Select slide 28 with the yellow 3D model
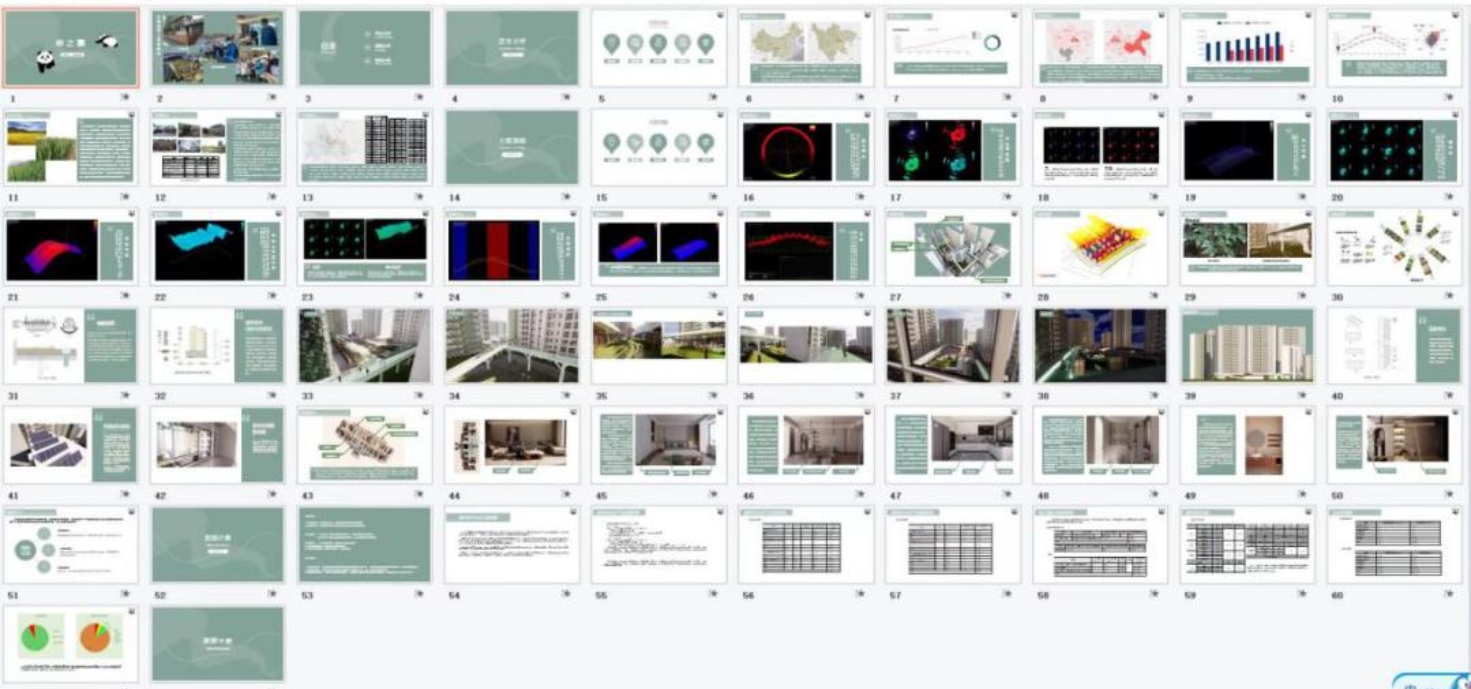The image size is (1471, 689). point(1100,245)
